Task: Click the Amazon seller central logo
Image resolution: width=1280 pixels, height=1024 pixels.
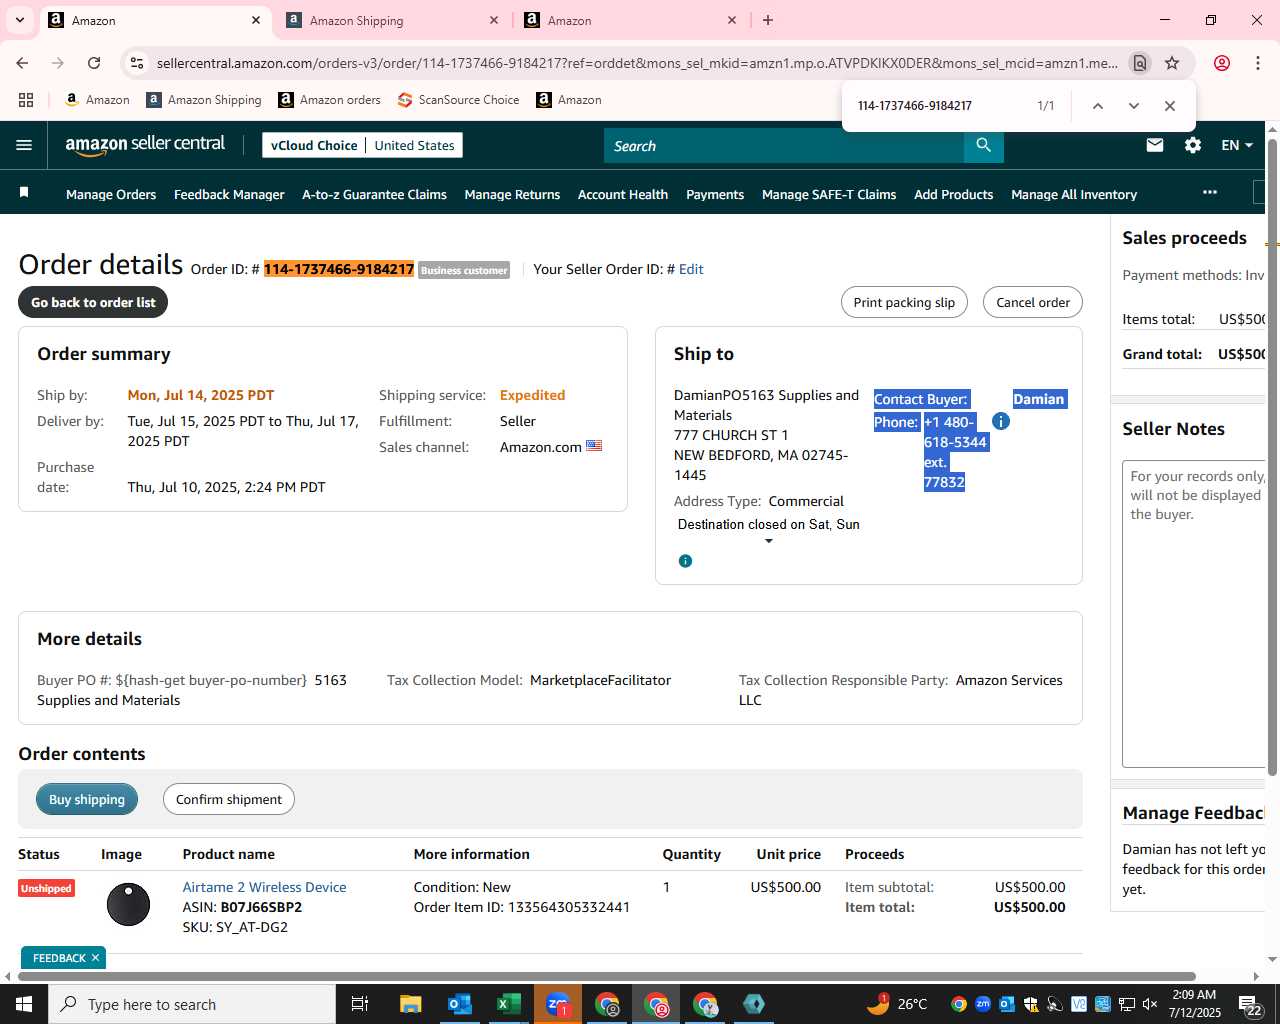Action: click(145, 145)
